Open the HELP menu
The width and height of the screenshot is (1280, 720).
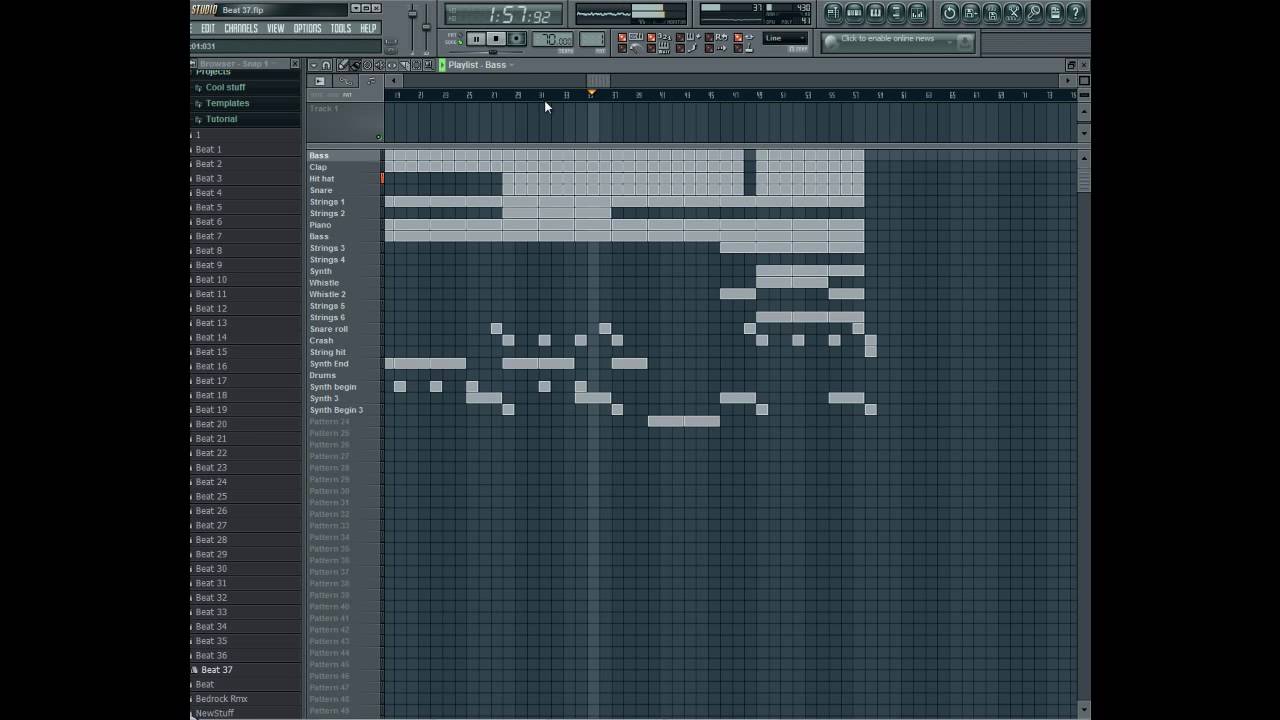368,28
